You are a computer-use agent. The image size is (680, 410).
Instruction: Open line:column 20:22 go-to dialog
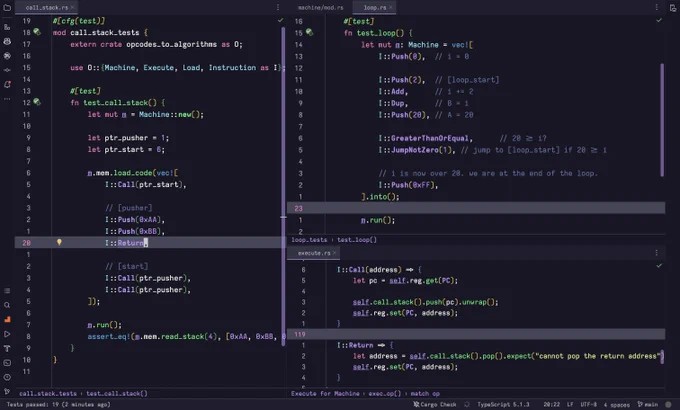click(551, 404)
